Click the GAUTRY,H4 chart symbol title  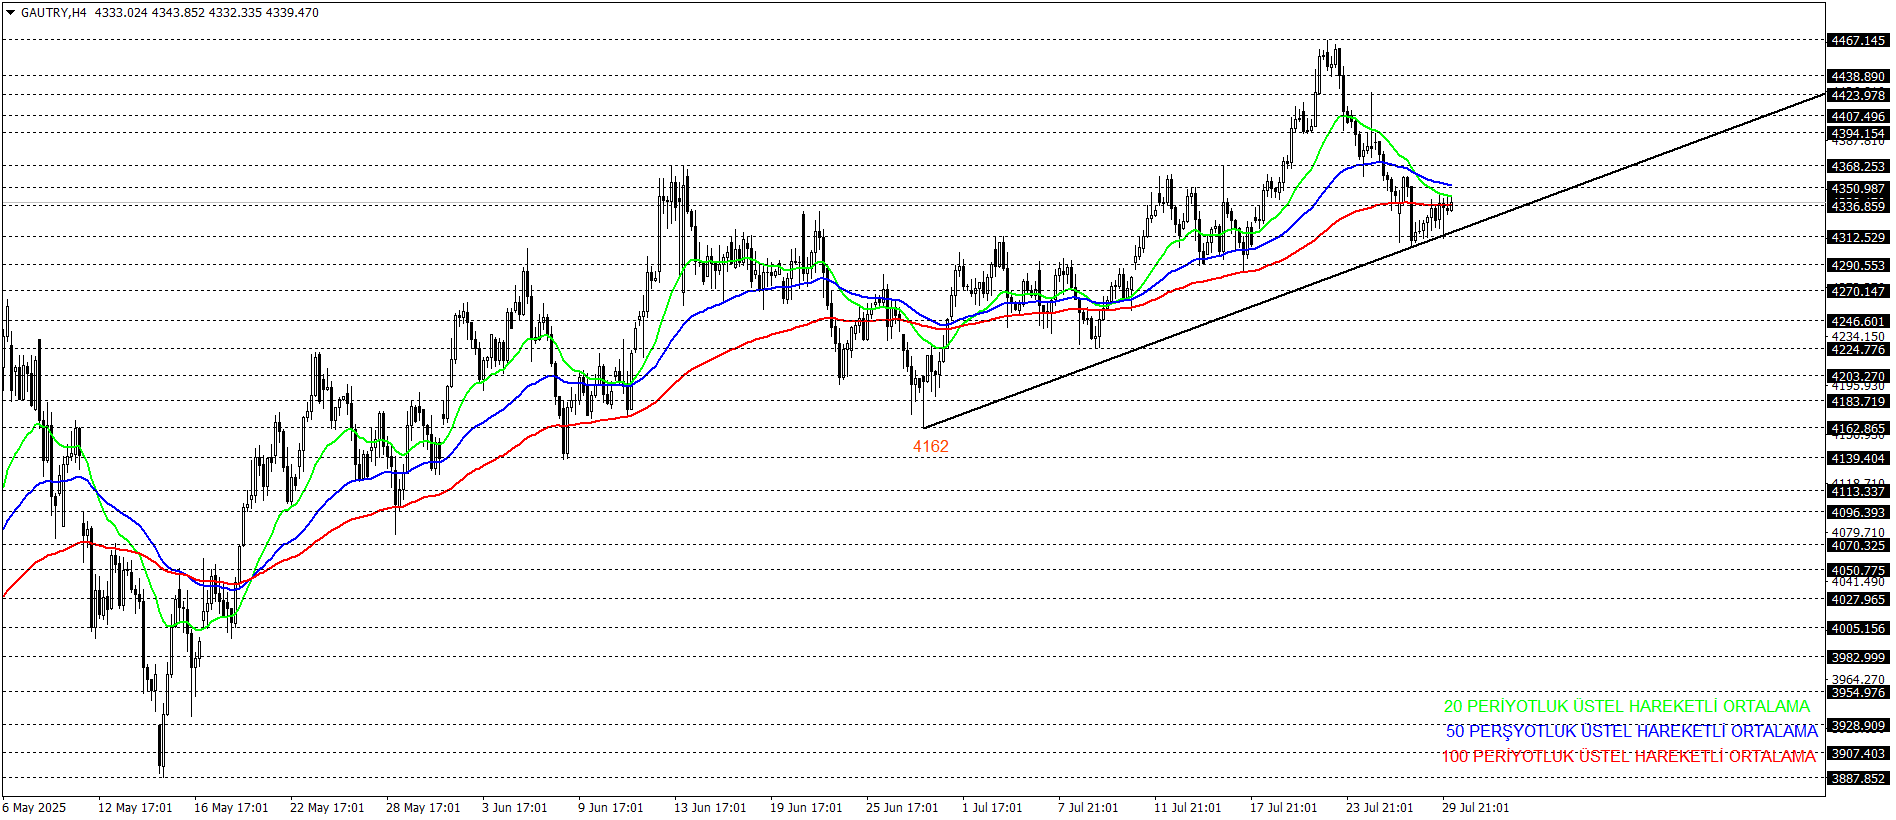pos(54,13)
